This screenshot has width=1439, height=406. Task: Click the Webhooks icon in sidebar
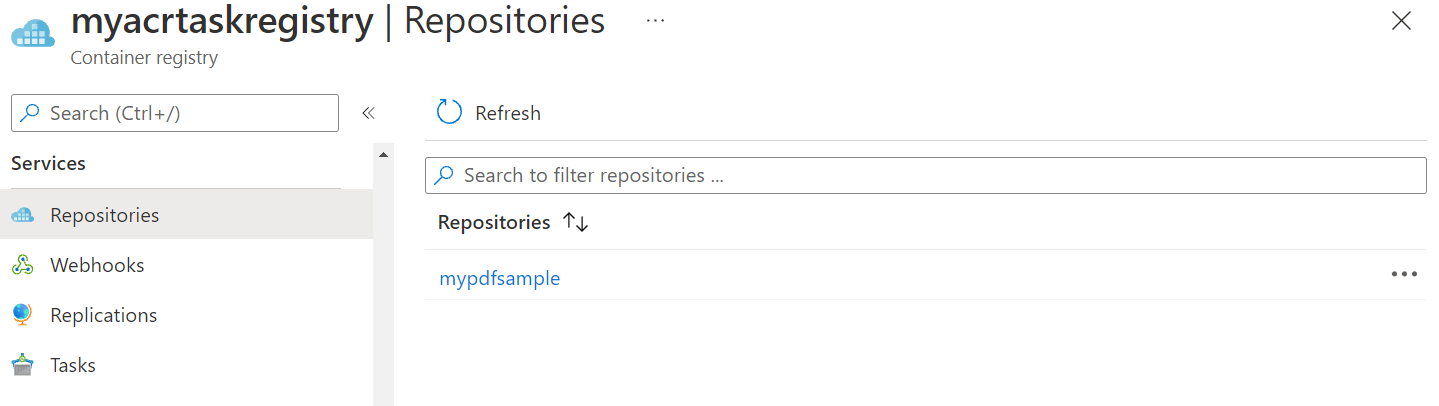pos(22,266)
